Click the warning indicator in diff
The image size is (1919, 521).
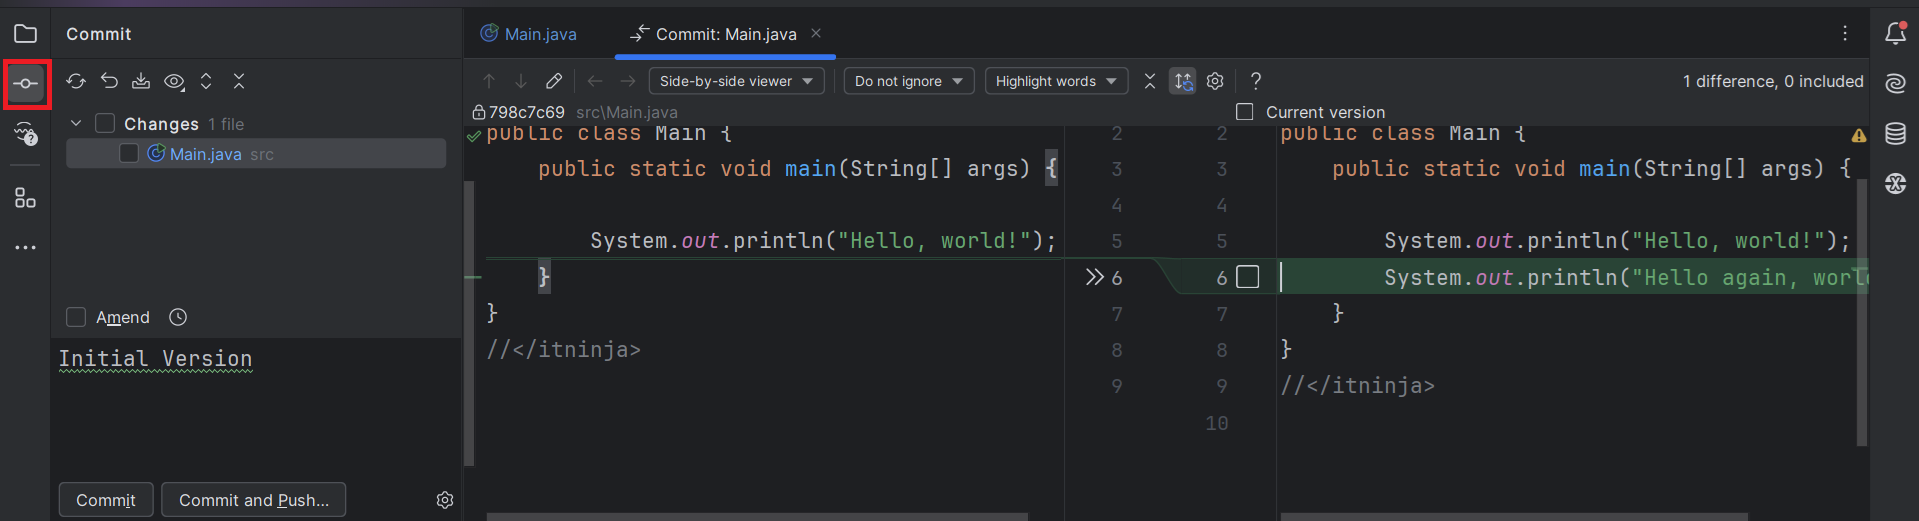(1859, 135)
